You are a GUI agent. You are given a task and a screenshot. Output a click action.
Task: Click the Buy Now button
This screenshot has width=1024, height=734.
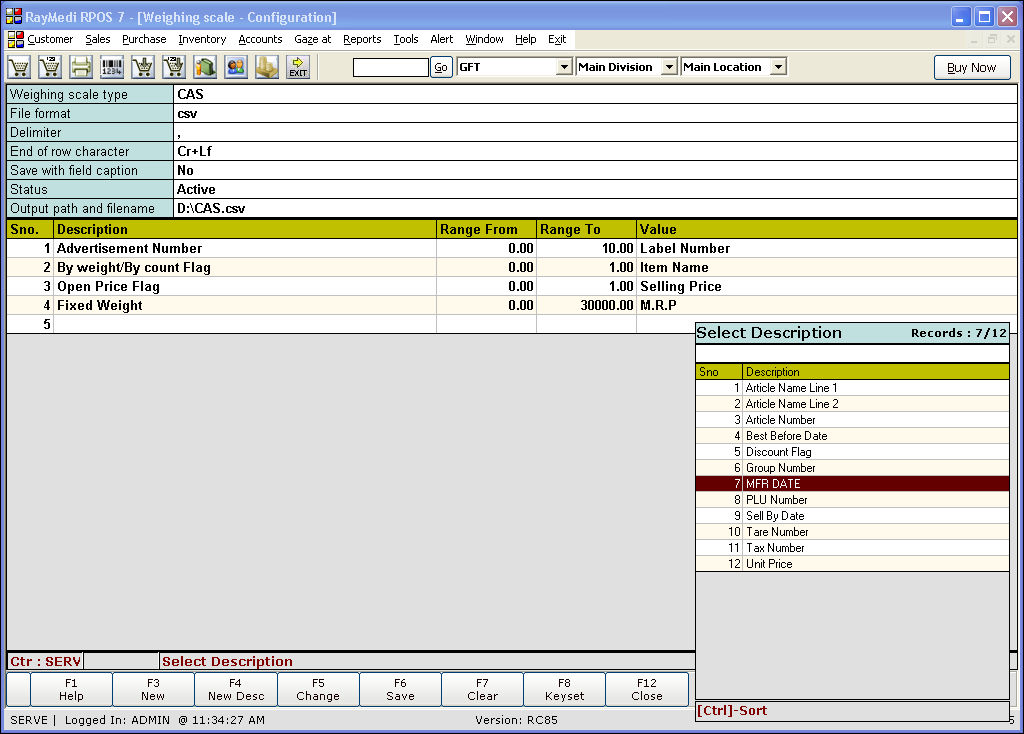point(971,67)
